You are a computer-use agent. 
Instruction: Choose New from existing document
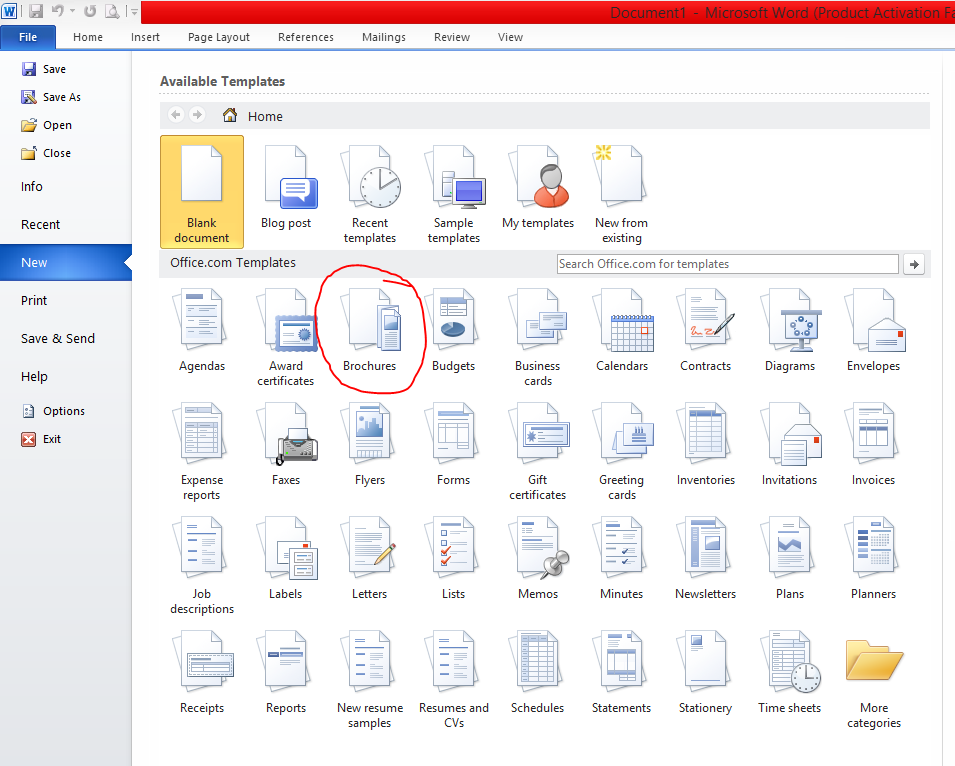[x=622, y=195]
